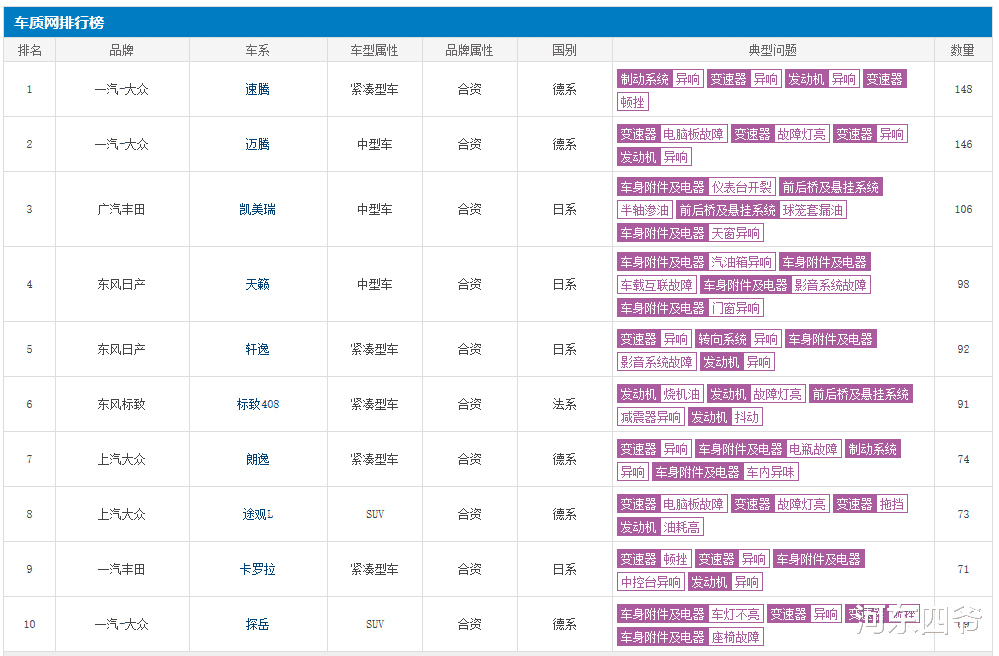The height and width of the screenshot is (656, 999).
Task: Click the 排名 column header
Action: click(30, 50)
